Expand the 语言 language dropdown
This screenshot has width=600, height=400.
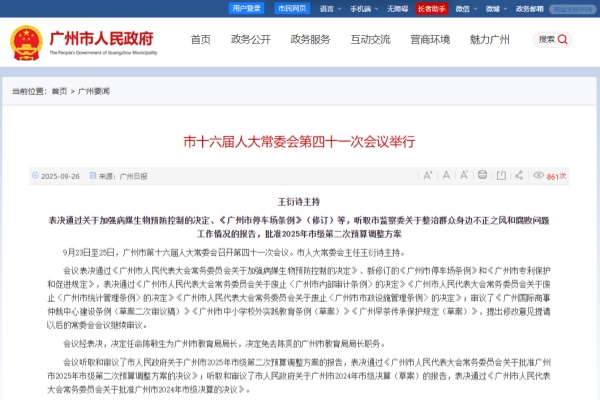(330, 8)
